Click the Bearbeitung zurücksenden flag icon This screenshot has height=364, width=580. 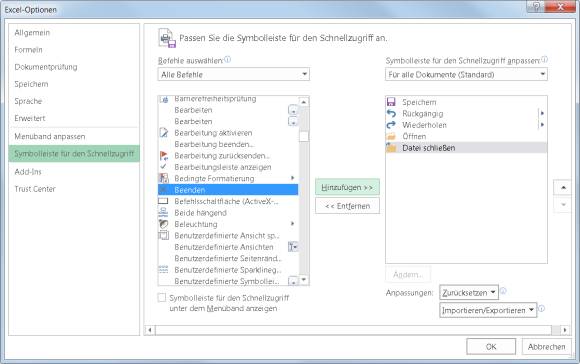163,155
